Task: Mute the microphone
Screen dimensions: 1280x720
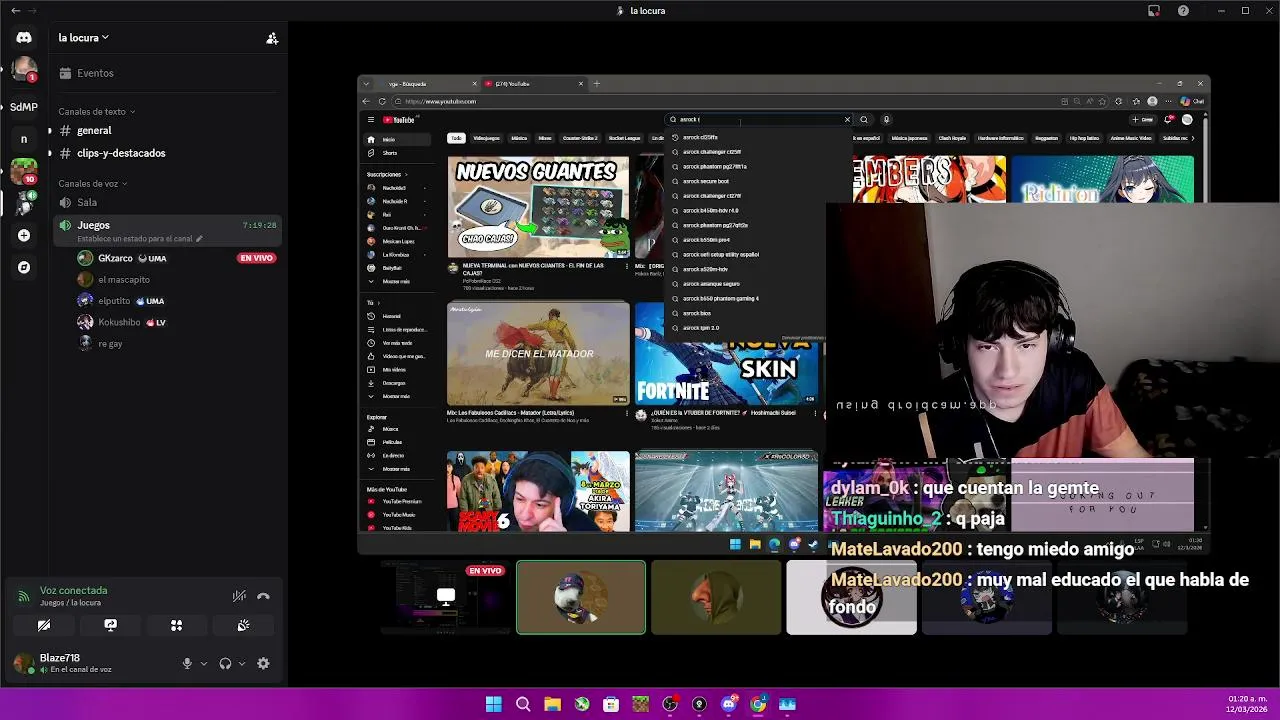Action: (x=187, y=663)
